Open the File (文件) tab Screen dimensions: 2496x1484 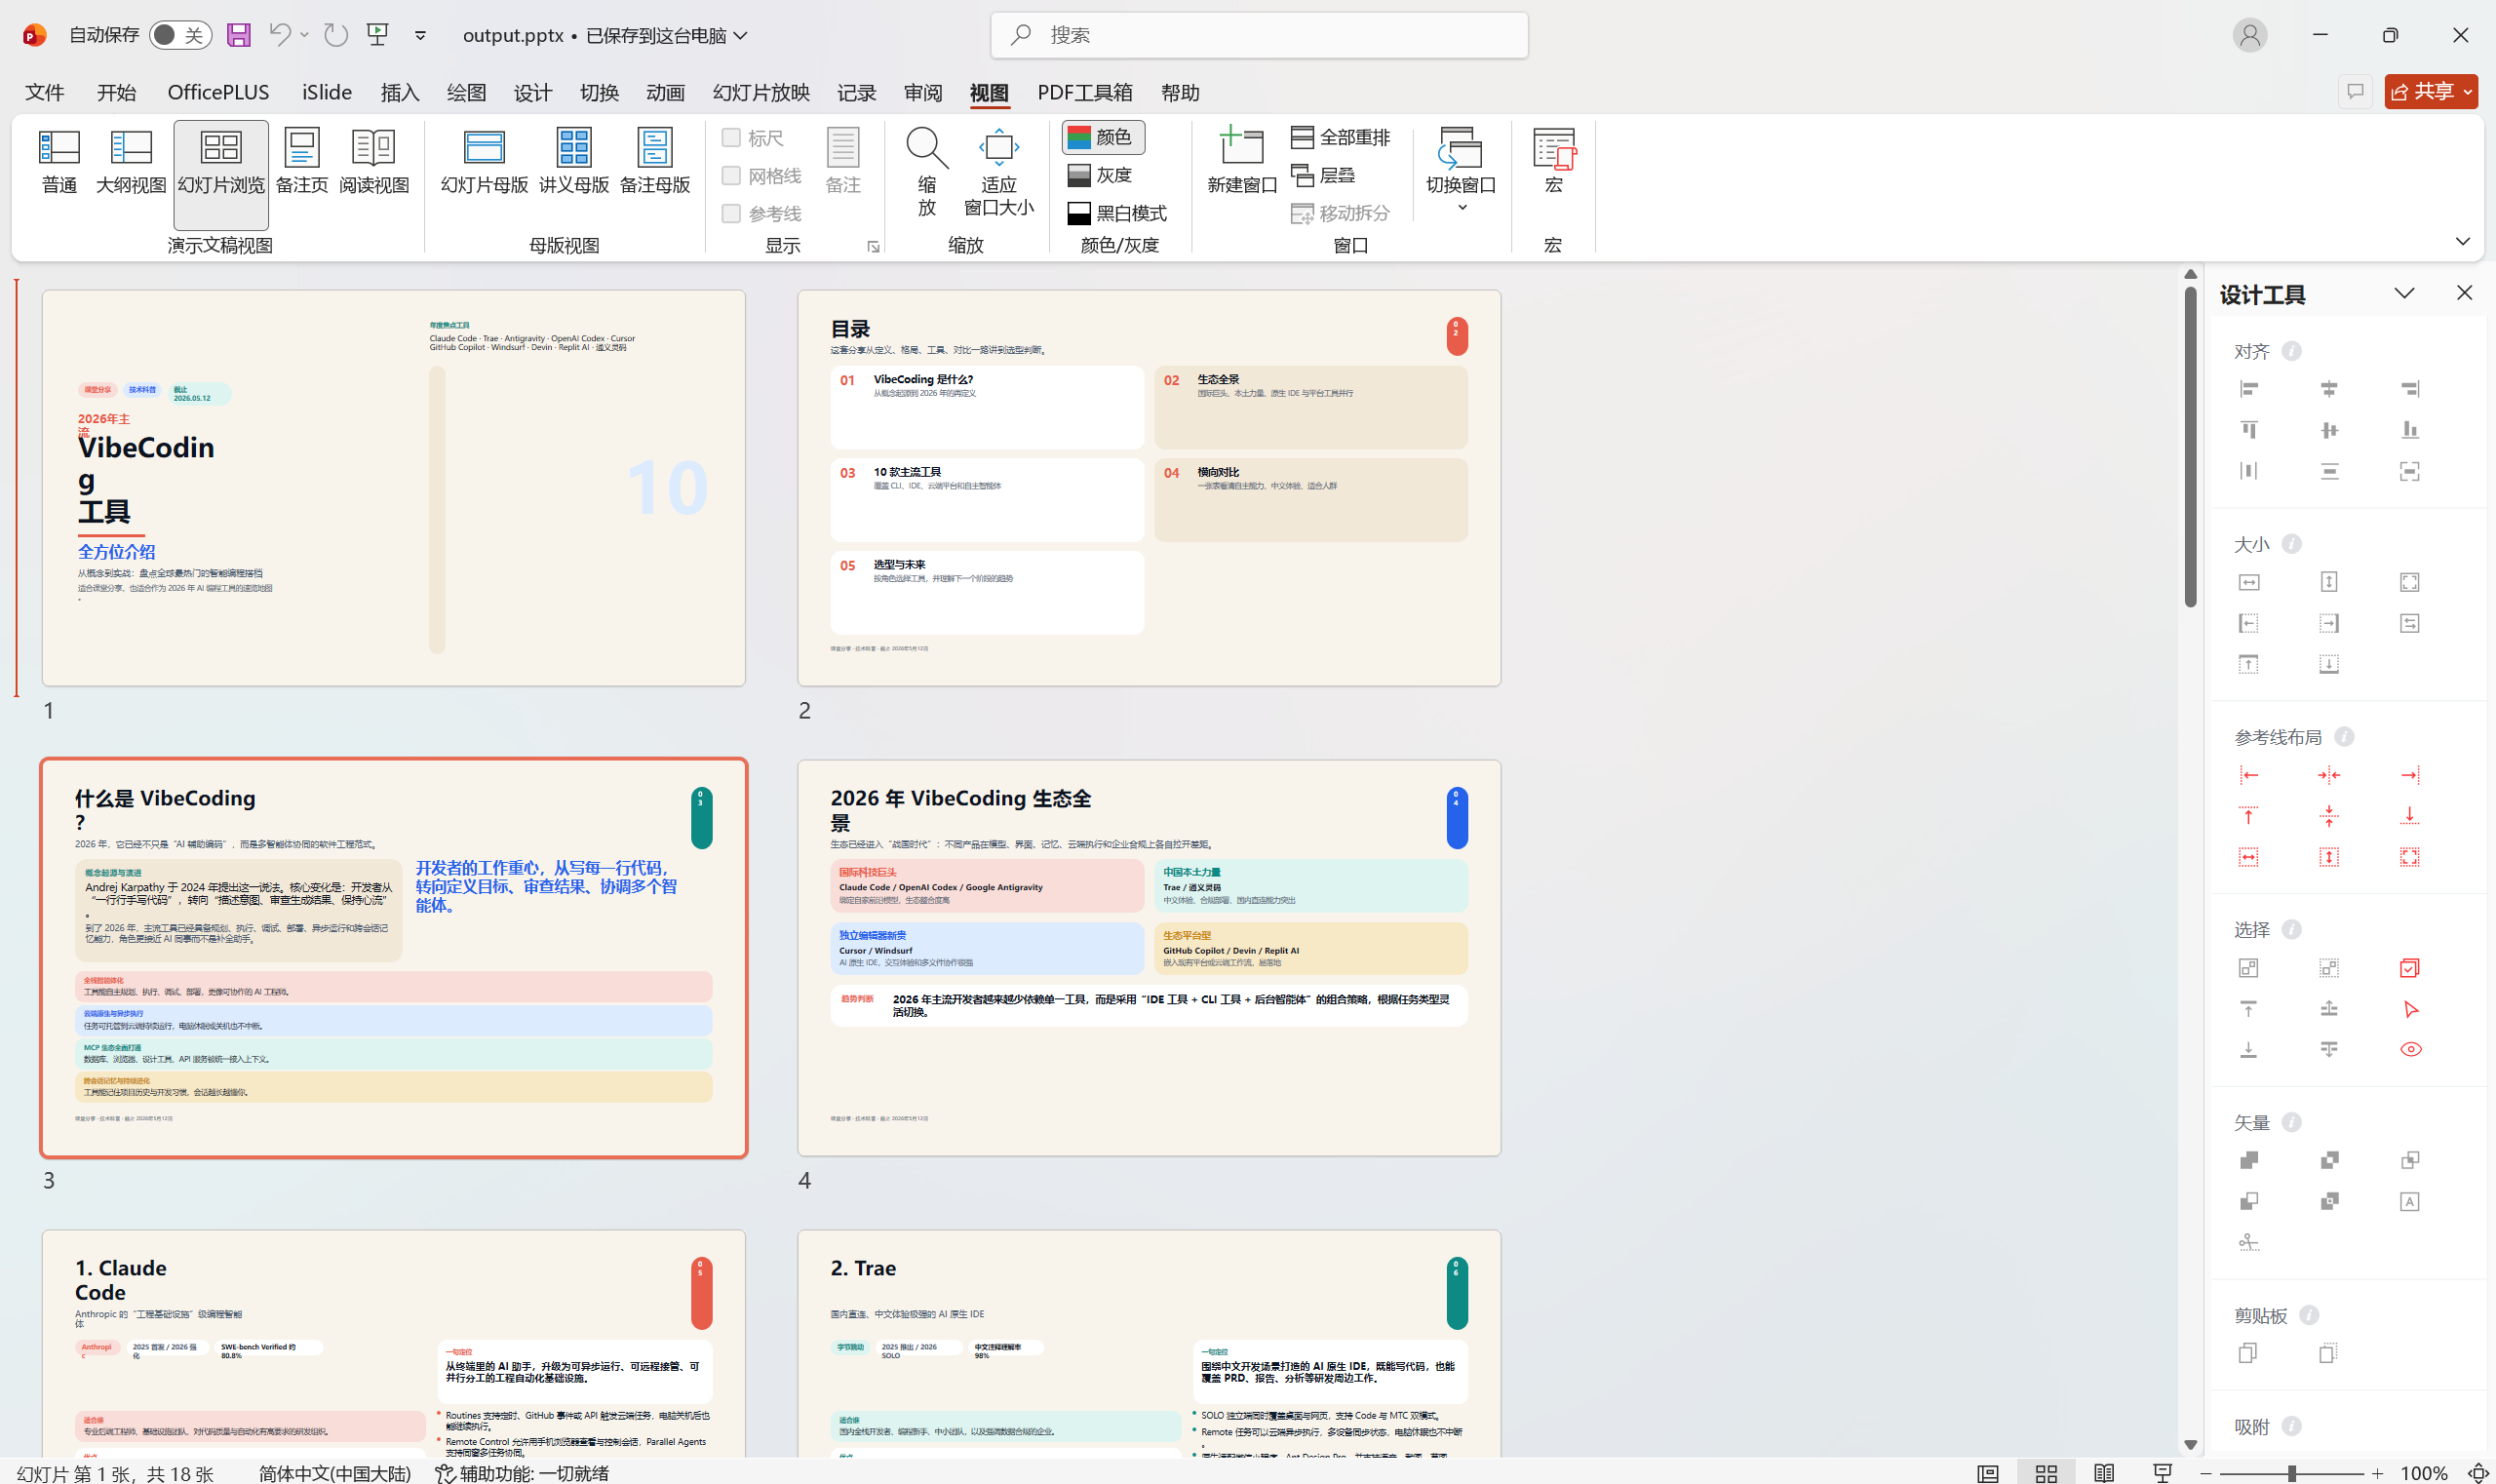coord(45,92)
